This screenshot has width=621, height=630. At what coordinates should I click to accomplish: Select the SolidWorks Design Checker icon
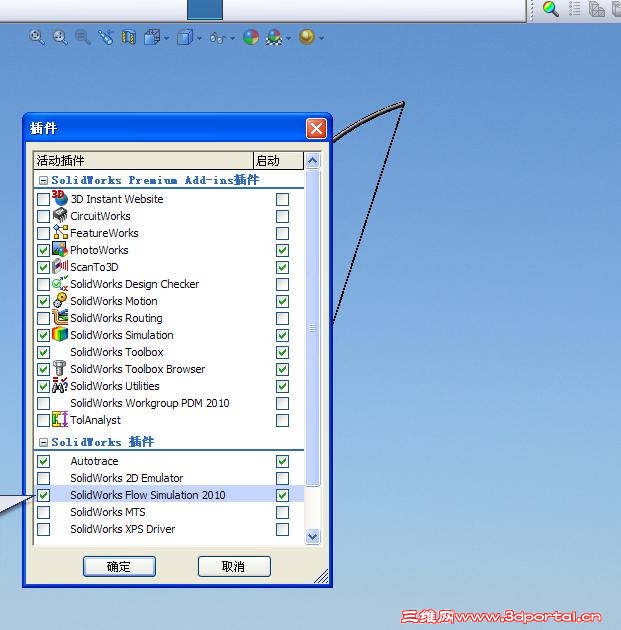pyautogui.click(x=60, y=283)
